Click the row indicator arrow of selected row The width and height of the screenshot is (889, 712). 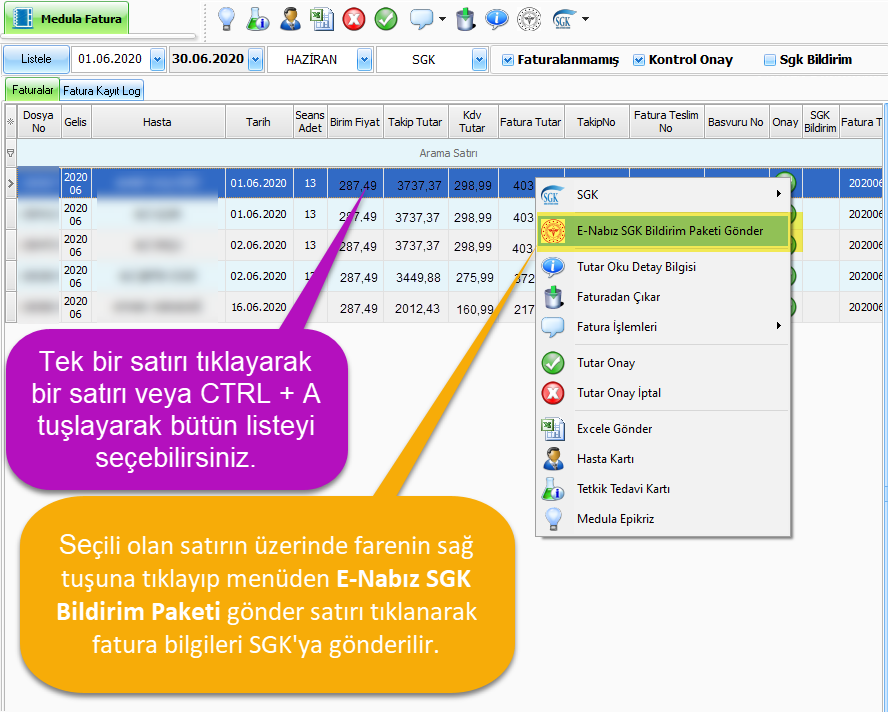point(11,183)
